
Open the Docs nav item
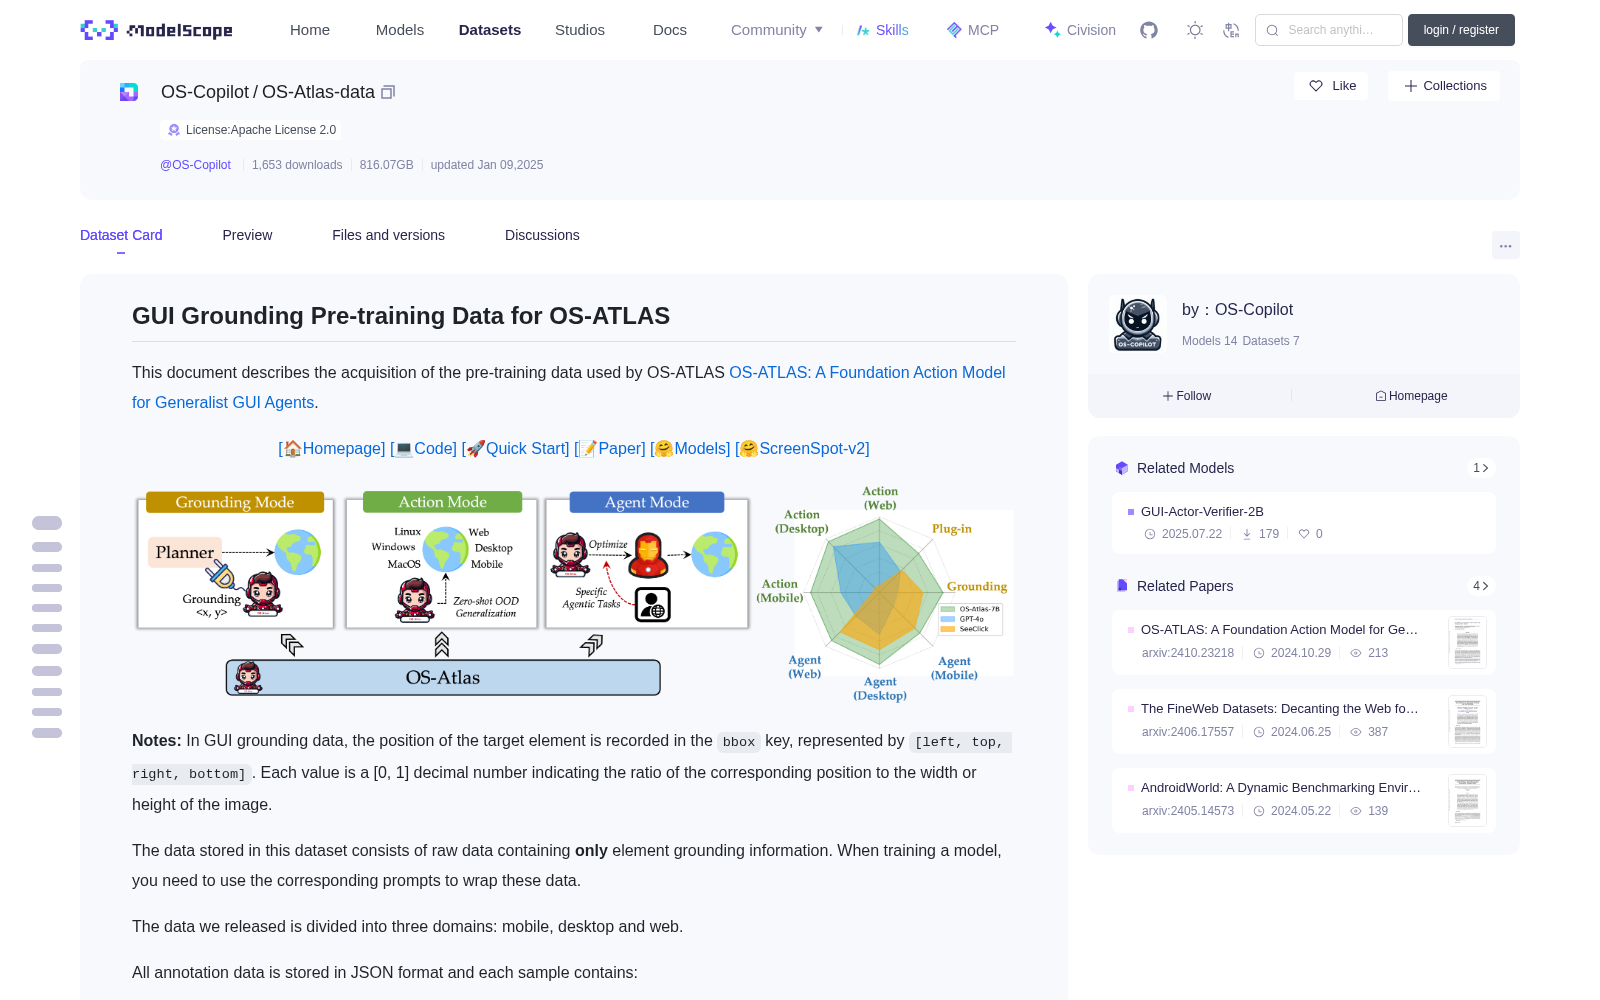click(670, 30)
